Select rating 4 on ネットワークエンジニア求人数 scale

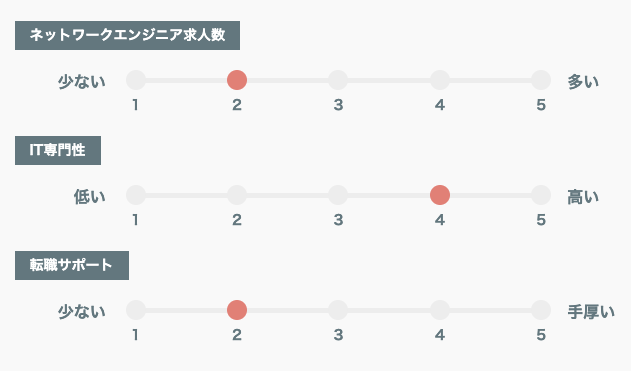point(440,80)
